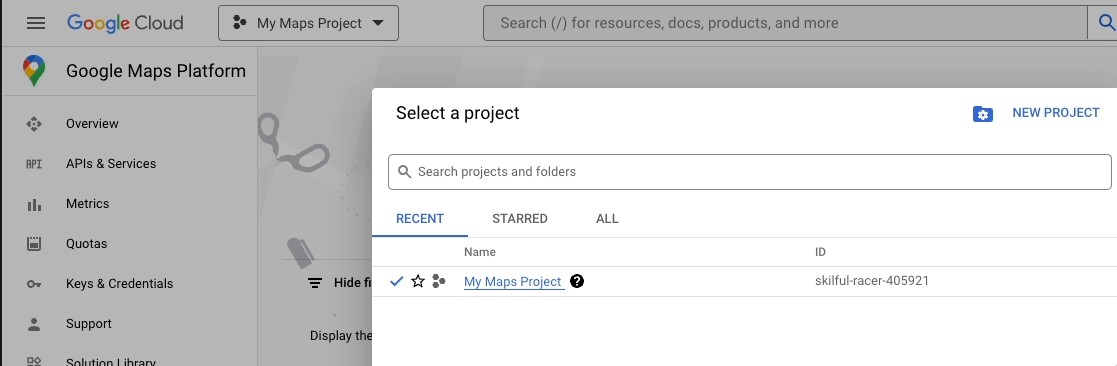Click the filter icon next to Hide
Viewport: 1117px width, 366px height.
pyautogui.click(x=314, y=283)
